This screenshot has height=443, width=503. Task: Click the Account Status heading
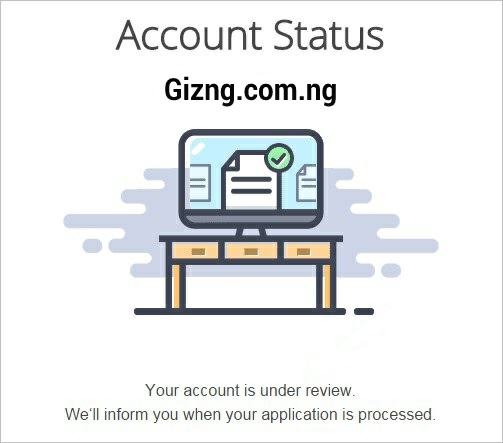point(250,36)
